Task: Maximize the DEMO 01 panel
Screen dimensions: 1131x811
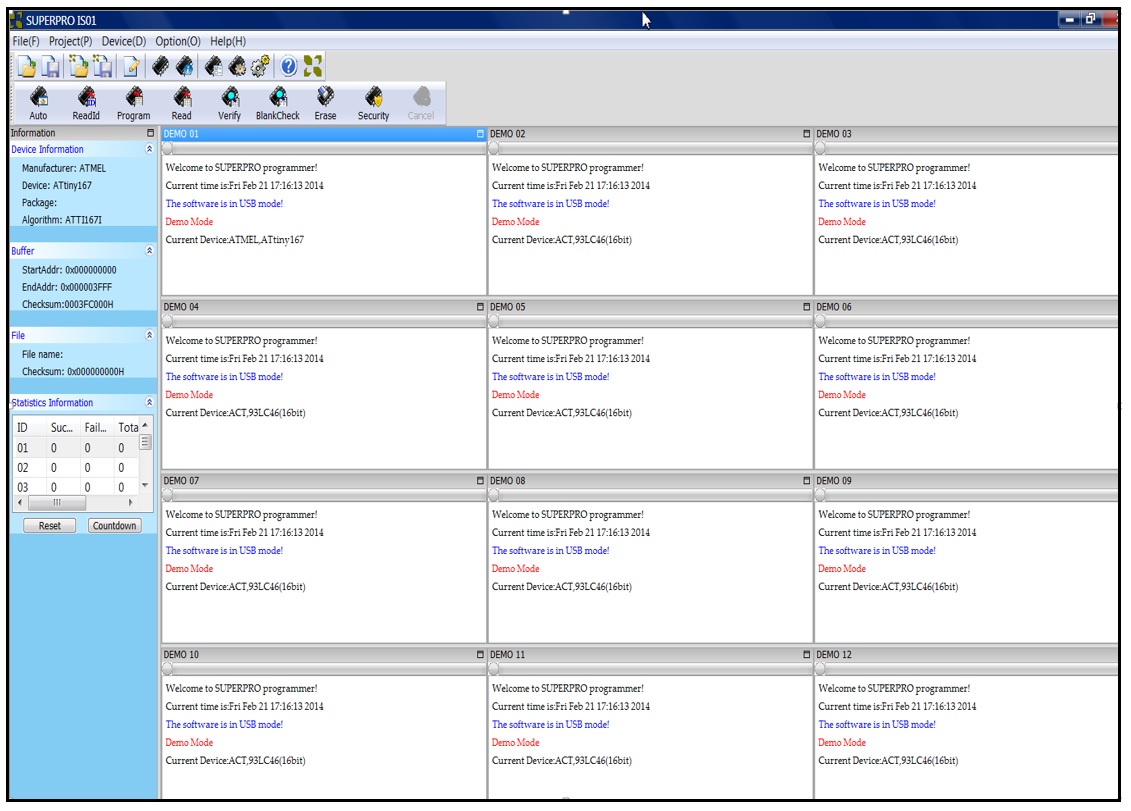Action: click(480, 134)
